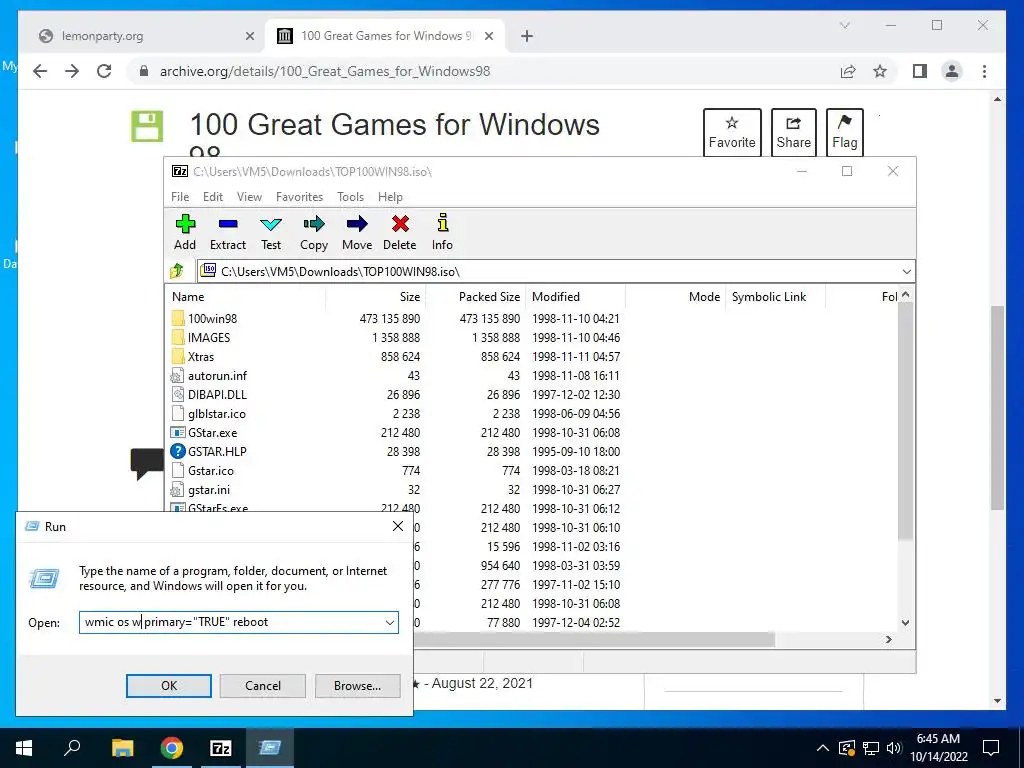Image resolution: width=1024 pixels, height=768 pixels.
Task: Open File Explorer from taskbar
Action: [x=122, y=748]
